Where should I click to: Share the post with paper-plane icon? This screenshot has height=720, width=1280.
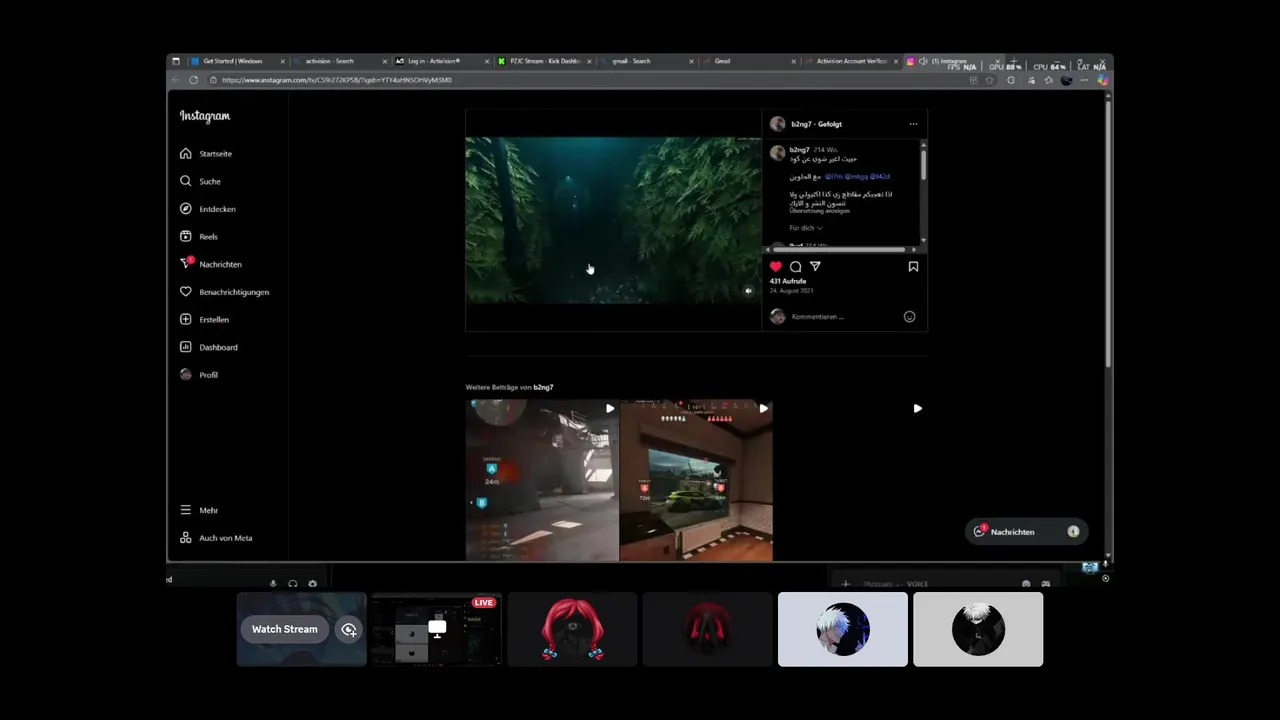point(815,267)
